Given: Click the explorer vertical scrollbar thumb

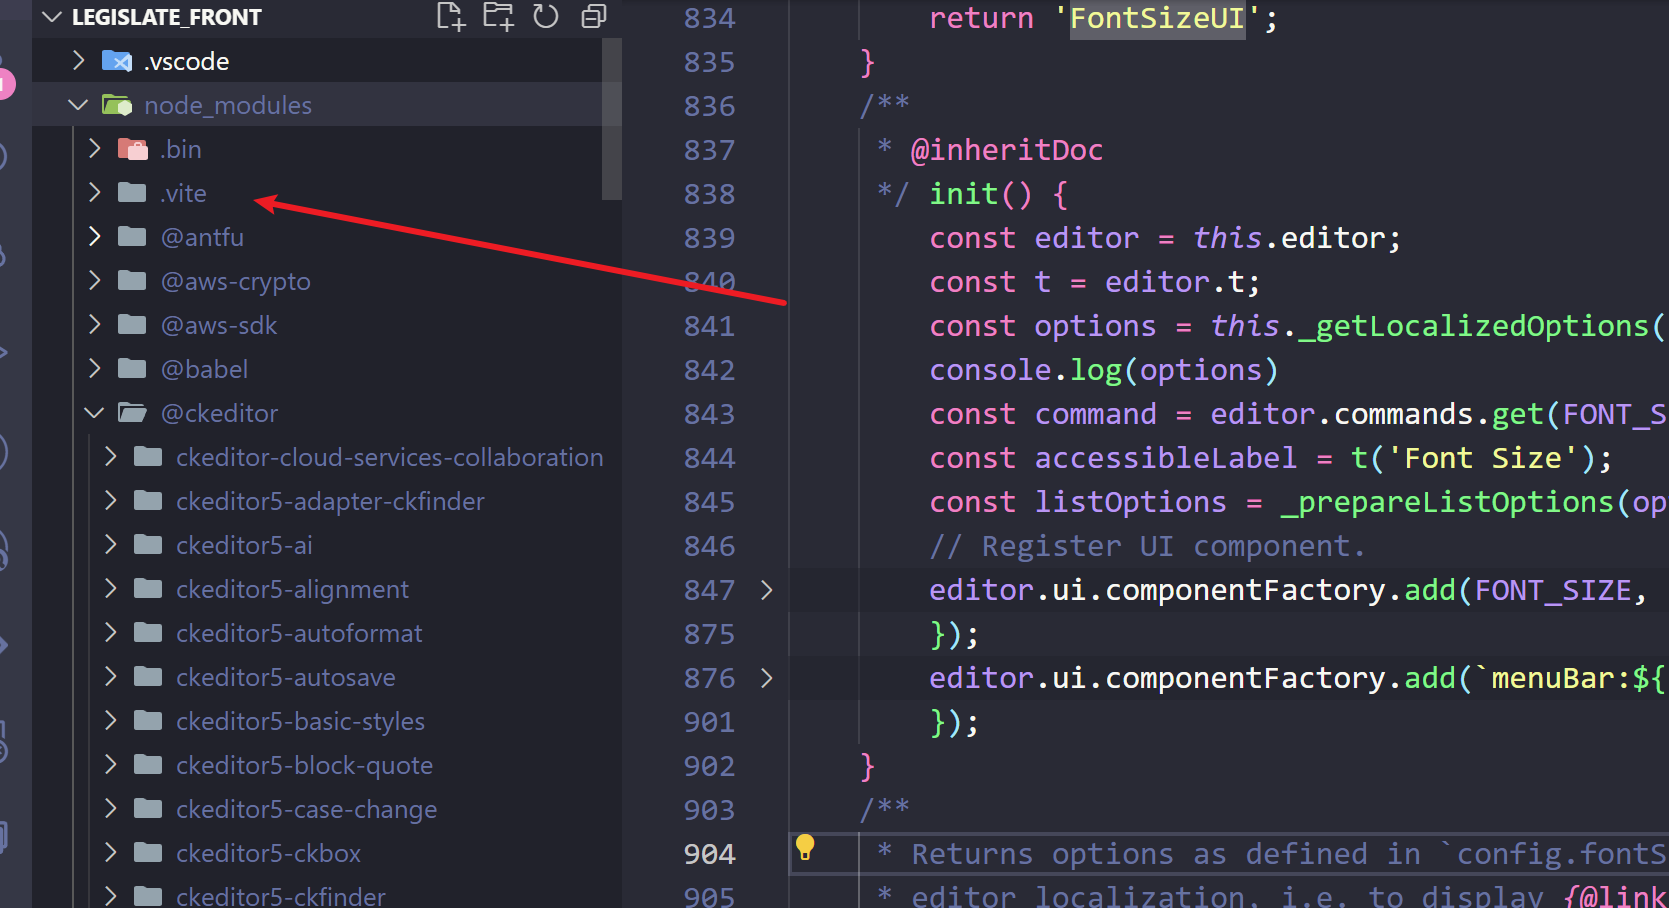Looking at the screenshot, I should 612,119.
